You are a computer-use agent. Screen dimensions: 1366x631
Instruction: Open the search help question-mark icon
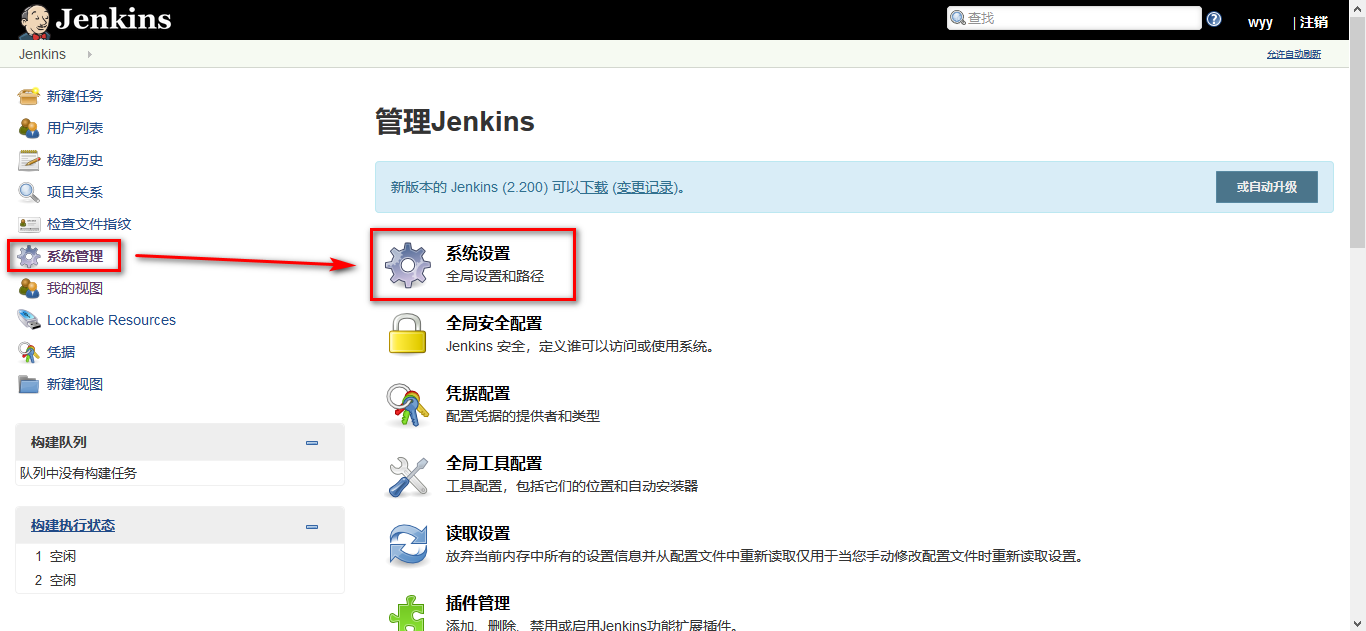pos(1214,19)
